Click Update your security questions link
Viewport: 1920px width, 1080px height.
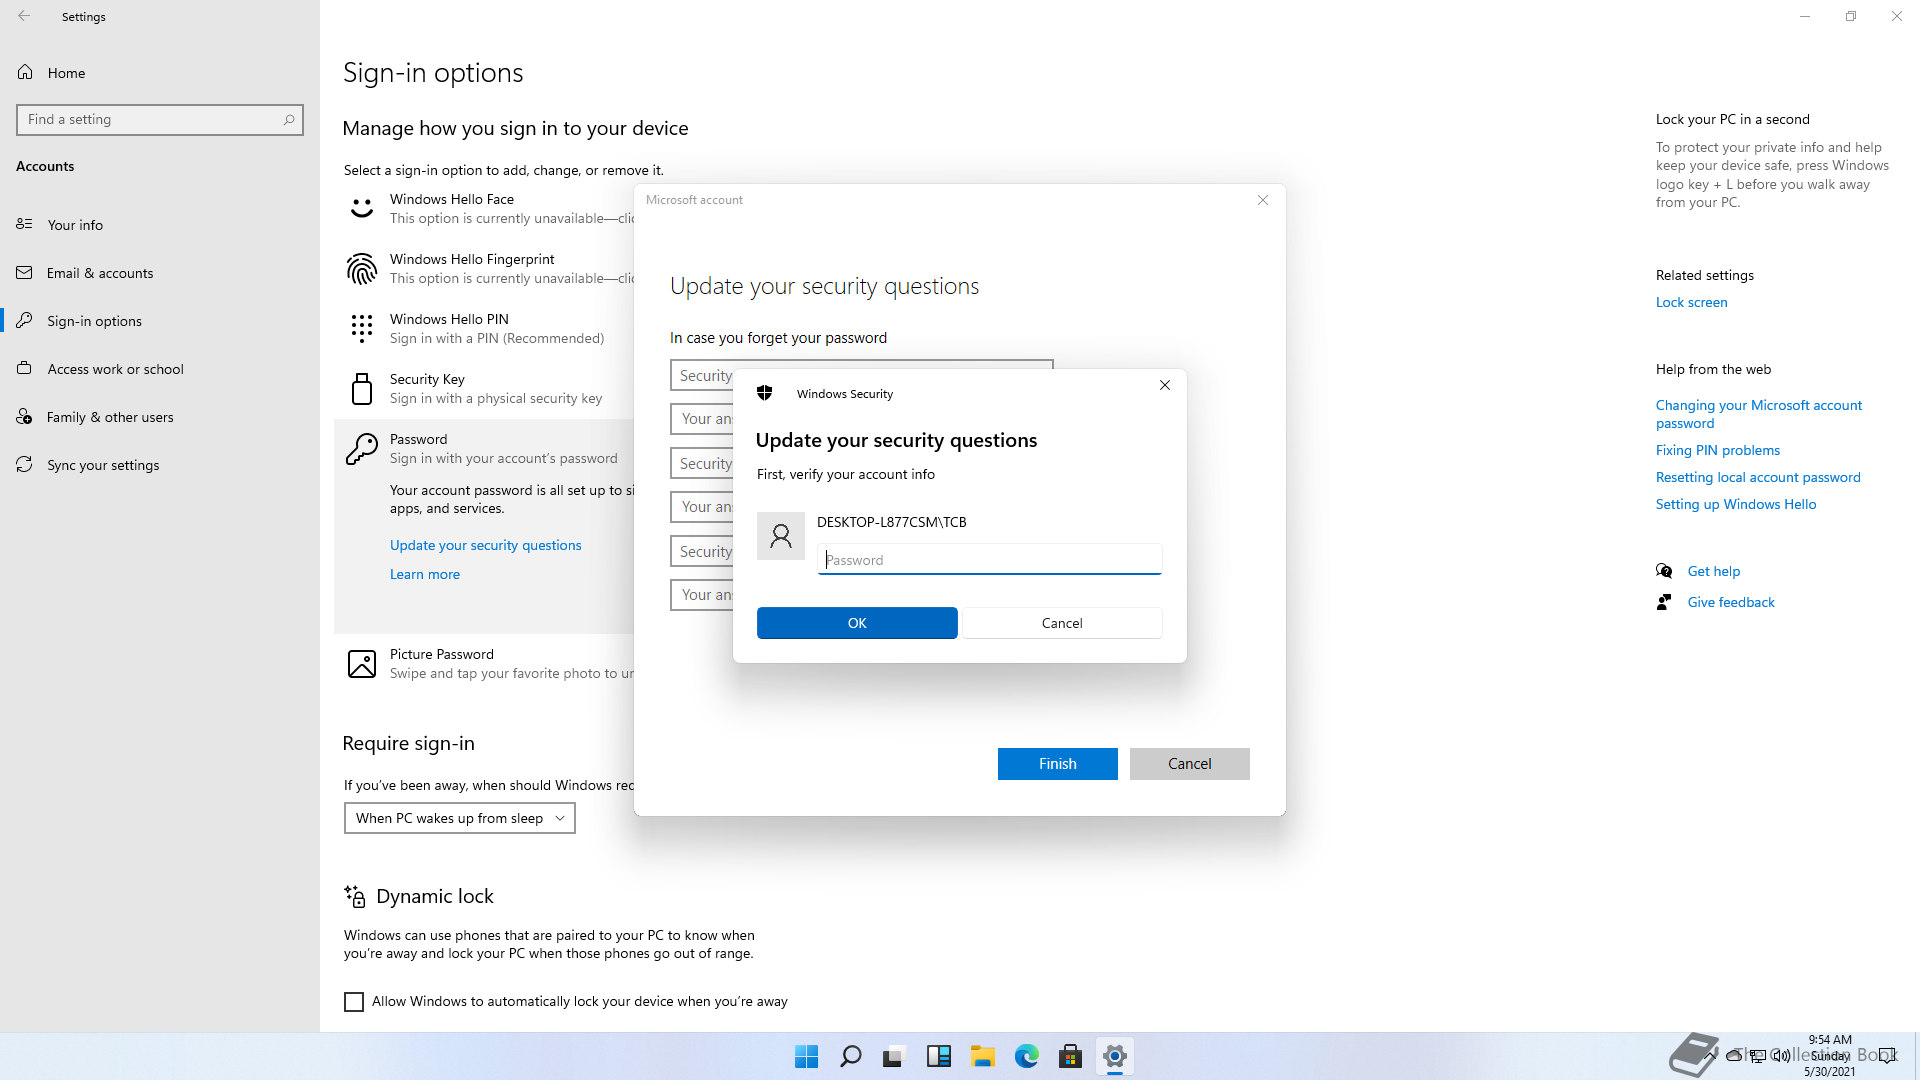(x=485, y=545)
